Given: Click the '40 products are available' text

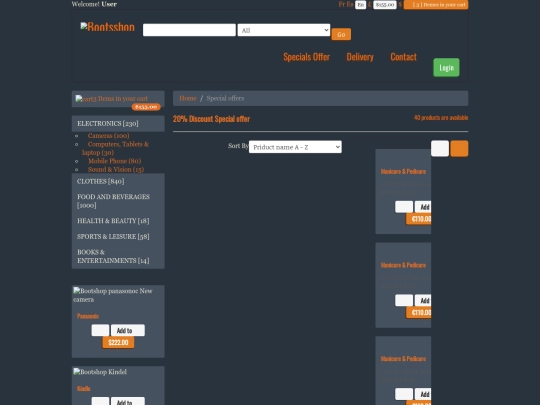Looking at the screenshot, I should click(441, 118).
